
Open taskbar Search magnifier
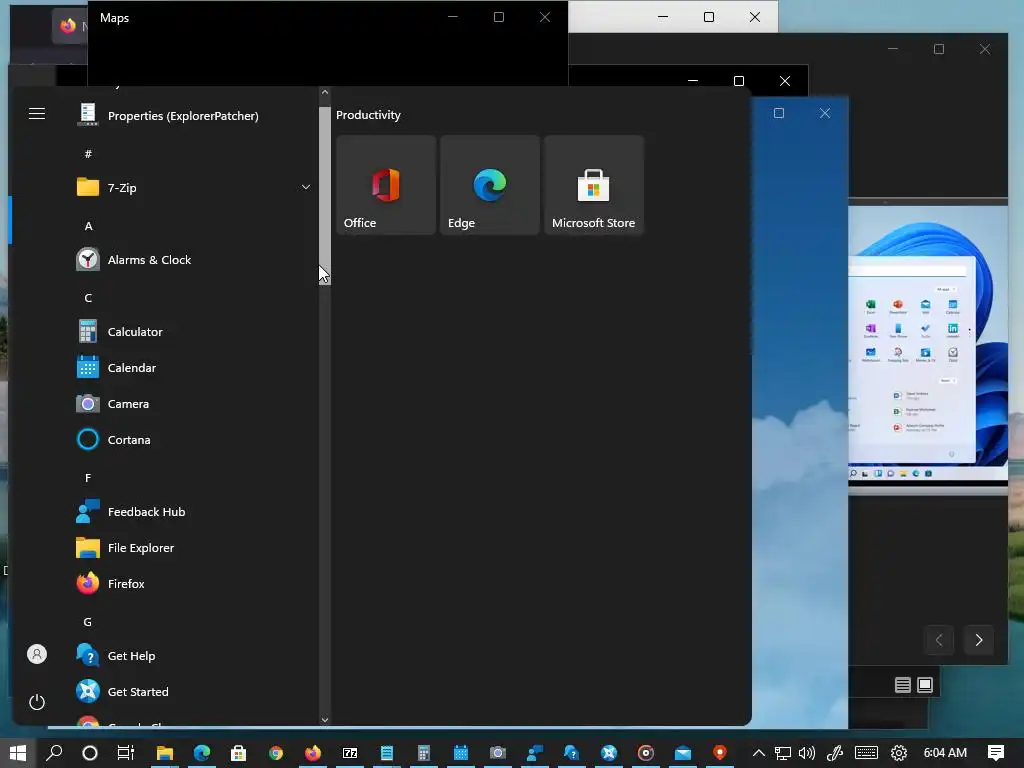click(55, 753)
